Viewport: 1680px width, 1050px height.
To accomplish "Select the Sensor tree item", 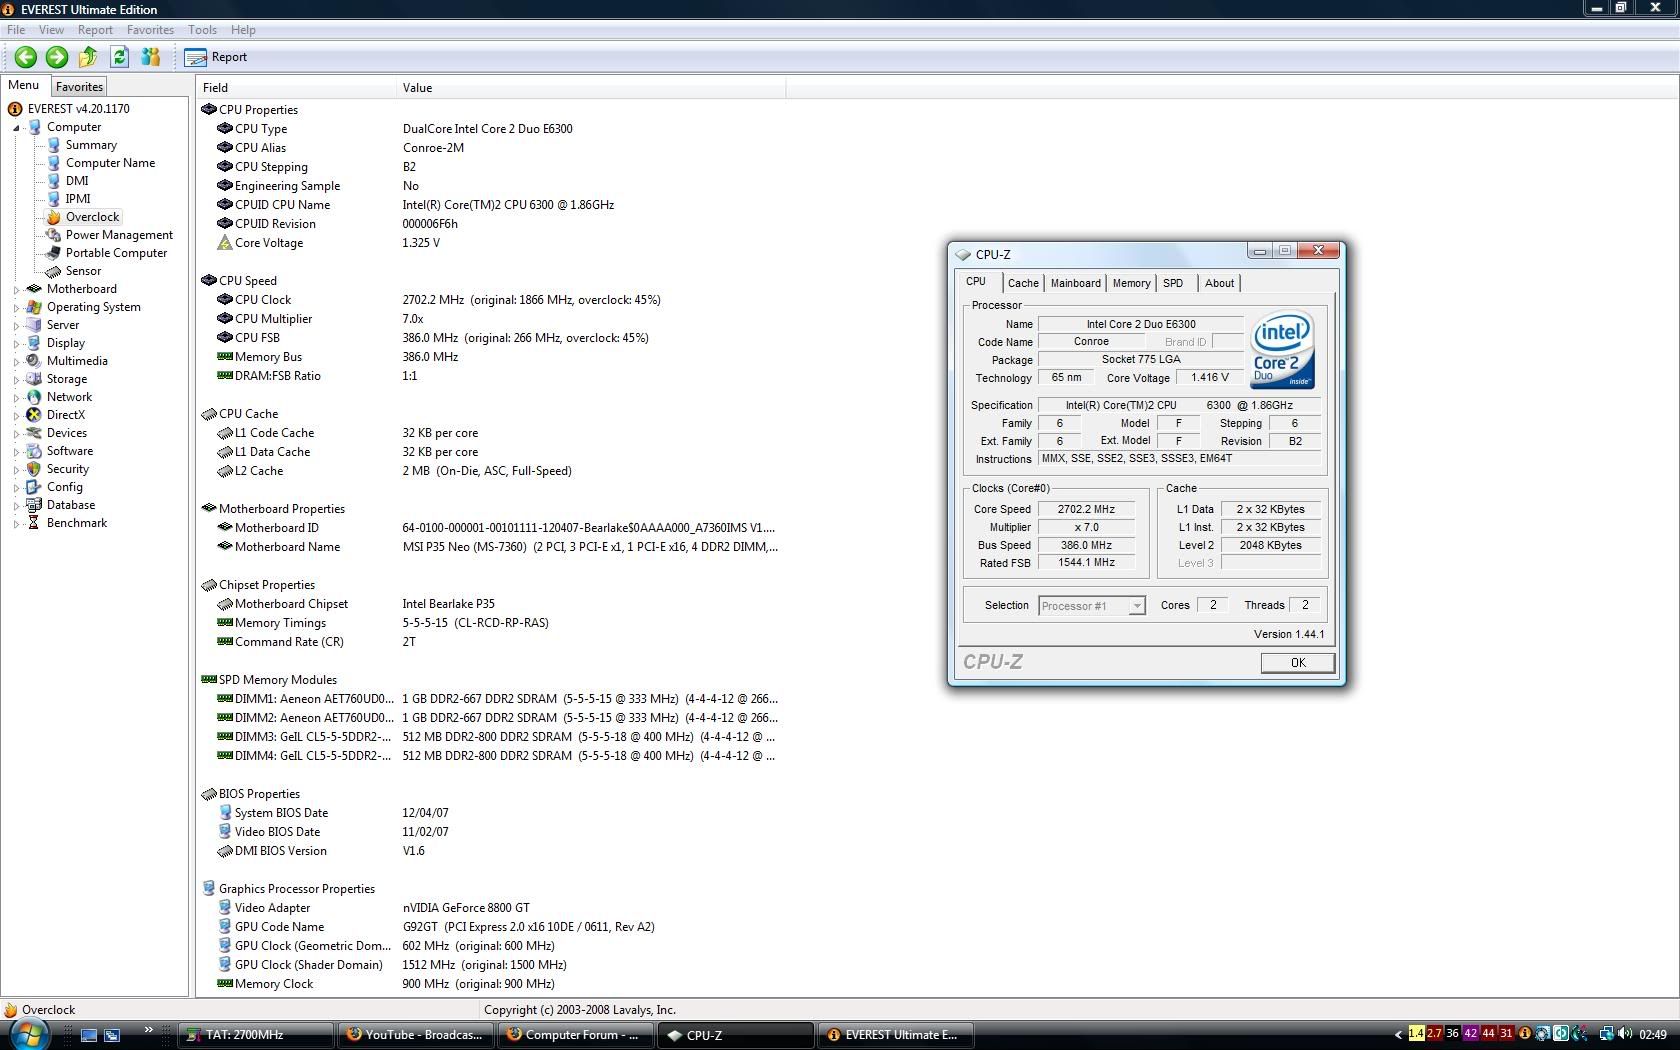I will pyautogui.click(x=83, y=271).
